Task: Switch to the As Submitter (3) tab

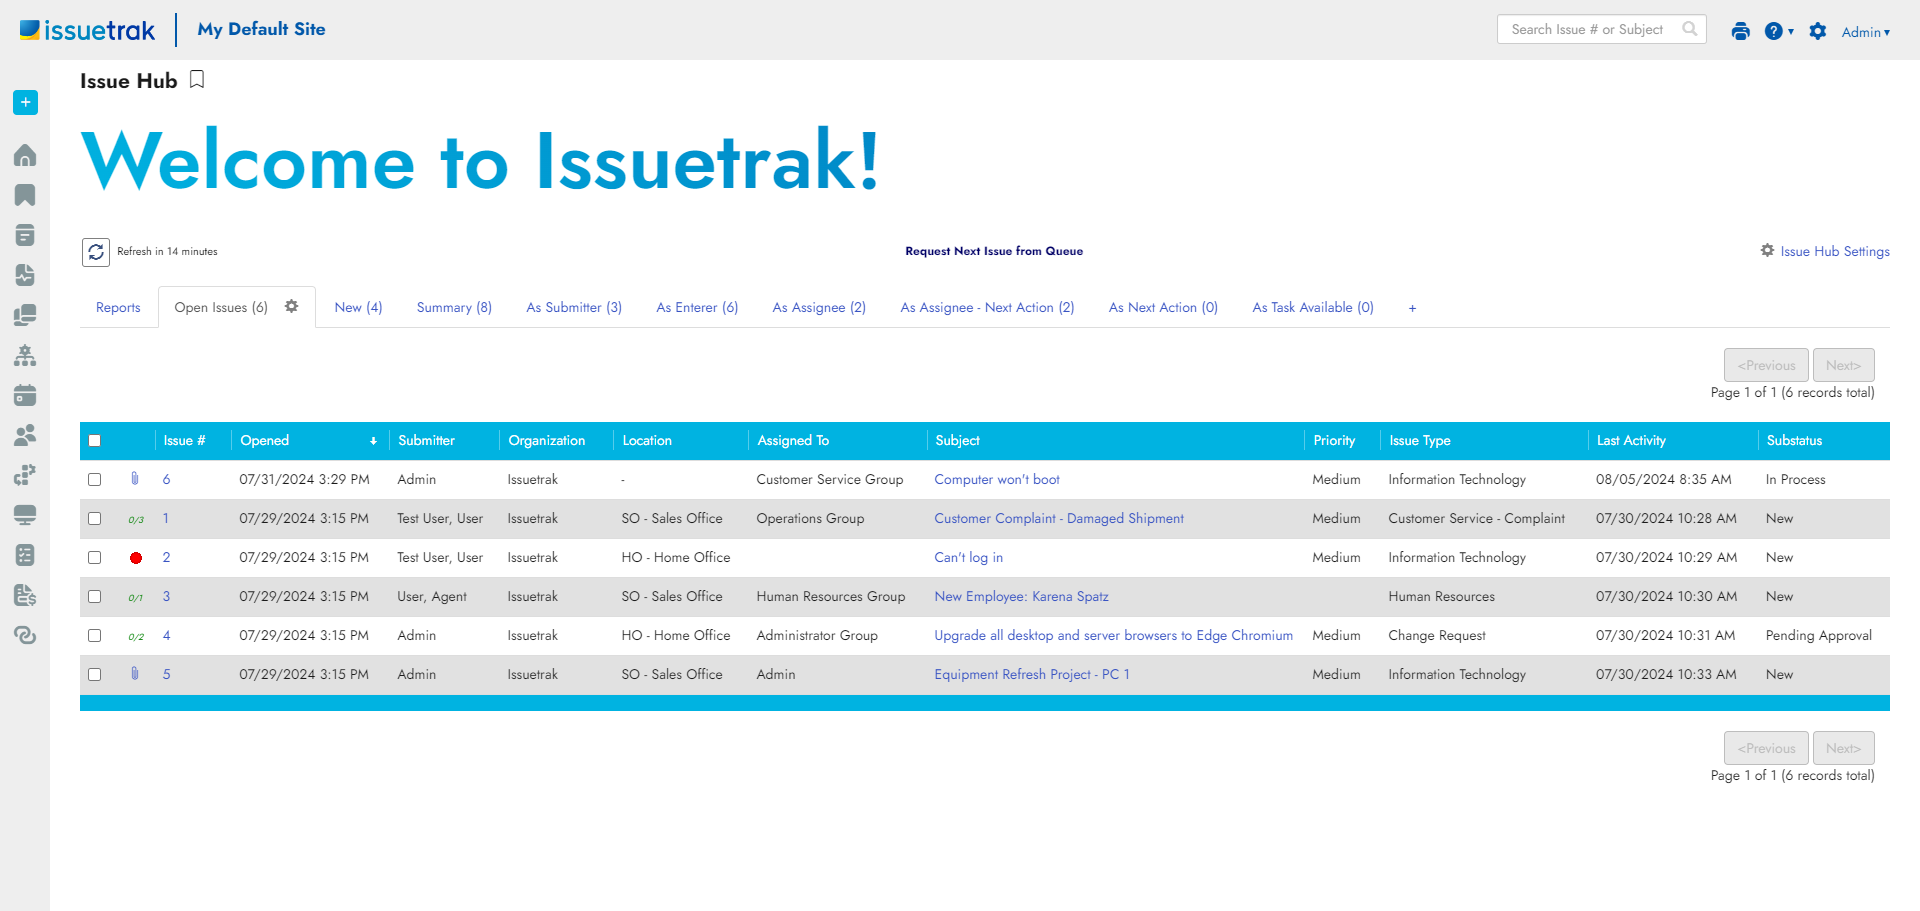Action: [x=574, y=307]
